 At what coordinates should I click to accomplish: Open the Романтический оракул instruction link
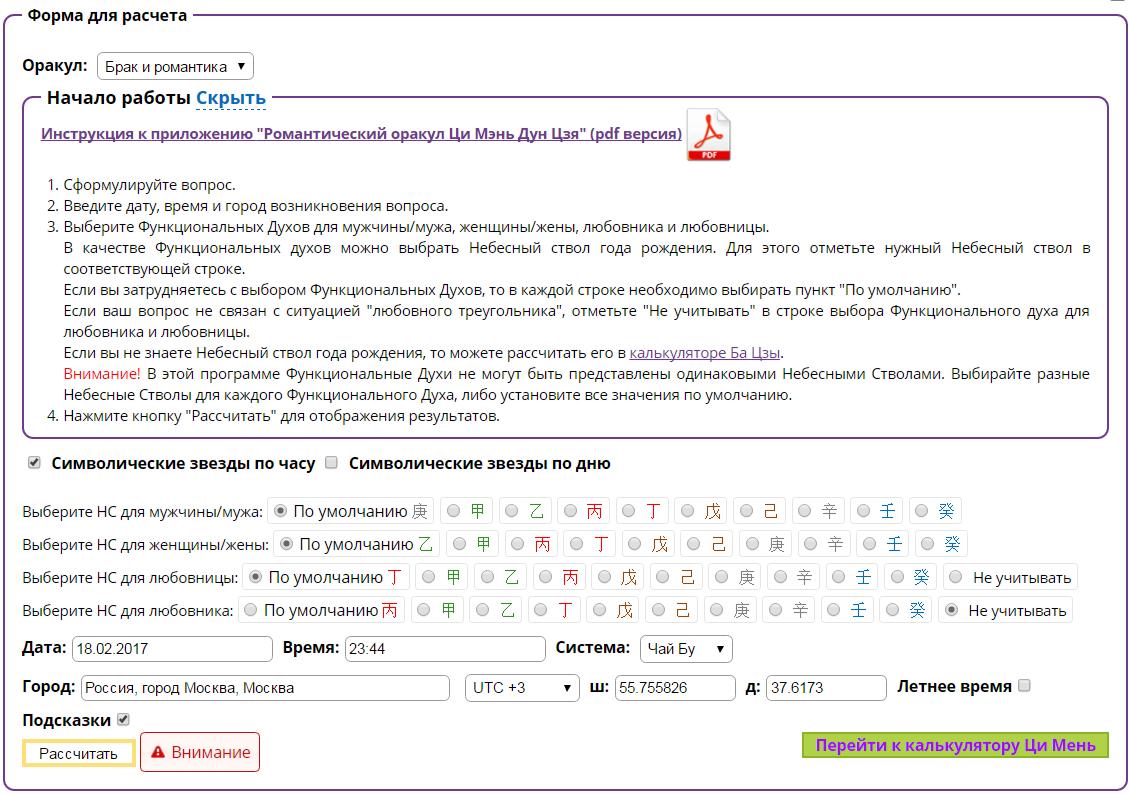[361, 133]
